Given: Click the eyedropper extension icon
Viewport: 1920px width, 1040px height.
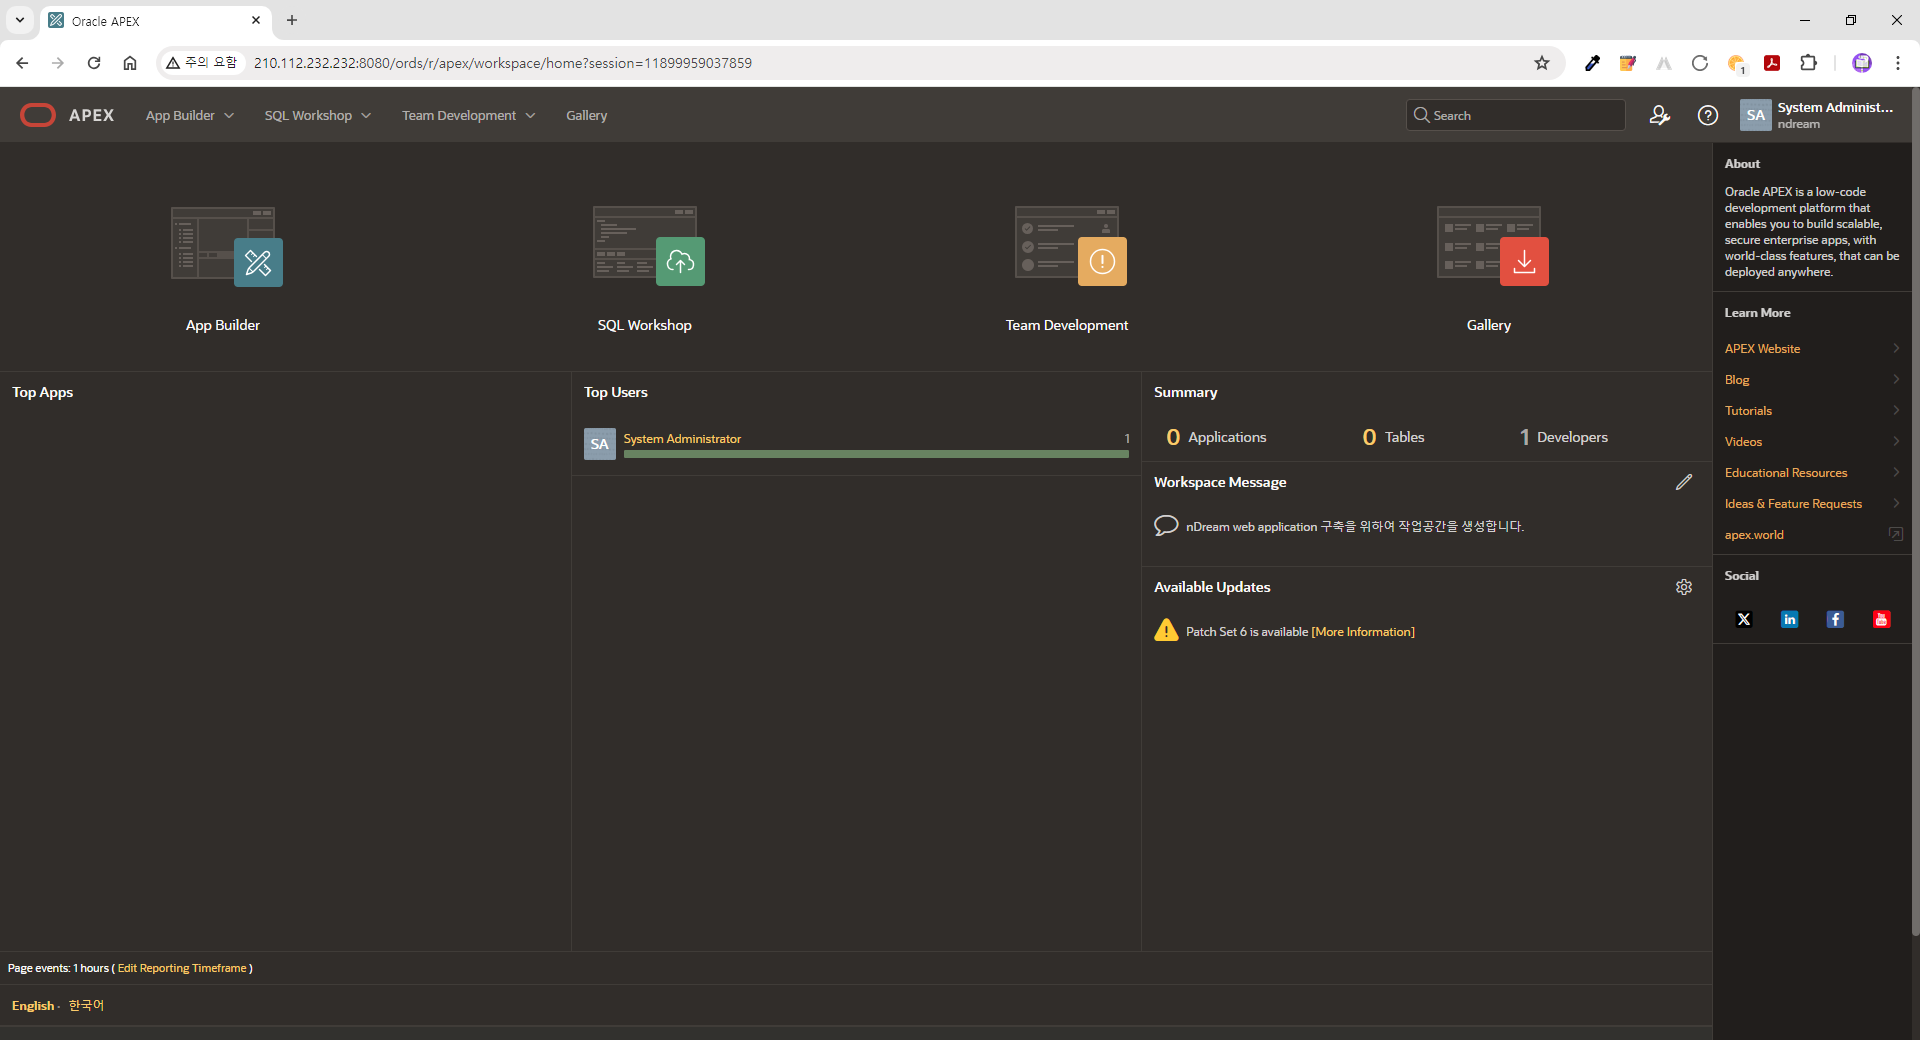Looking at the screenshot, I should [x=1592, y=63].
